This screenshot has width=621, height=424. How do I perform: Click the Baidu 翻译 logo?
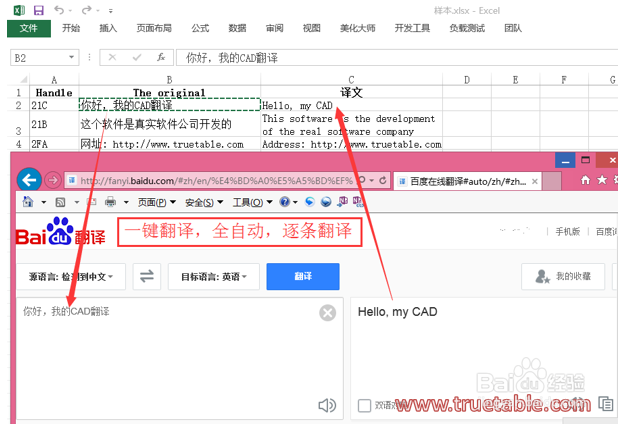(61, 232)
